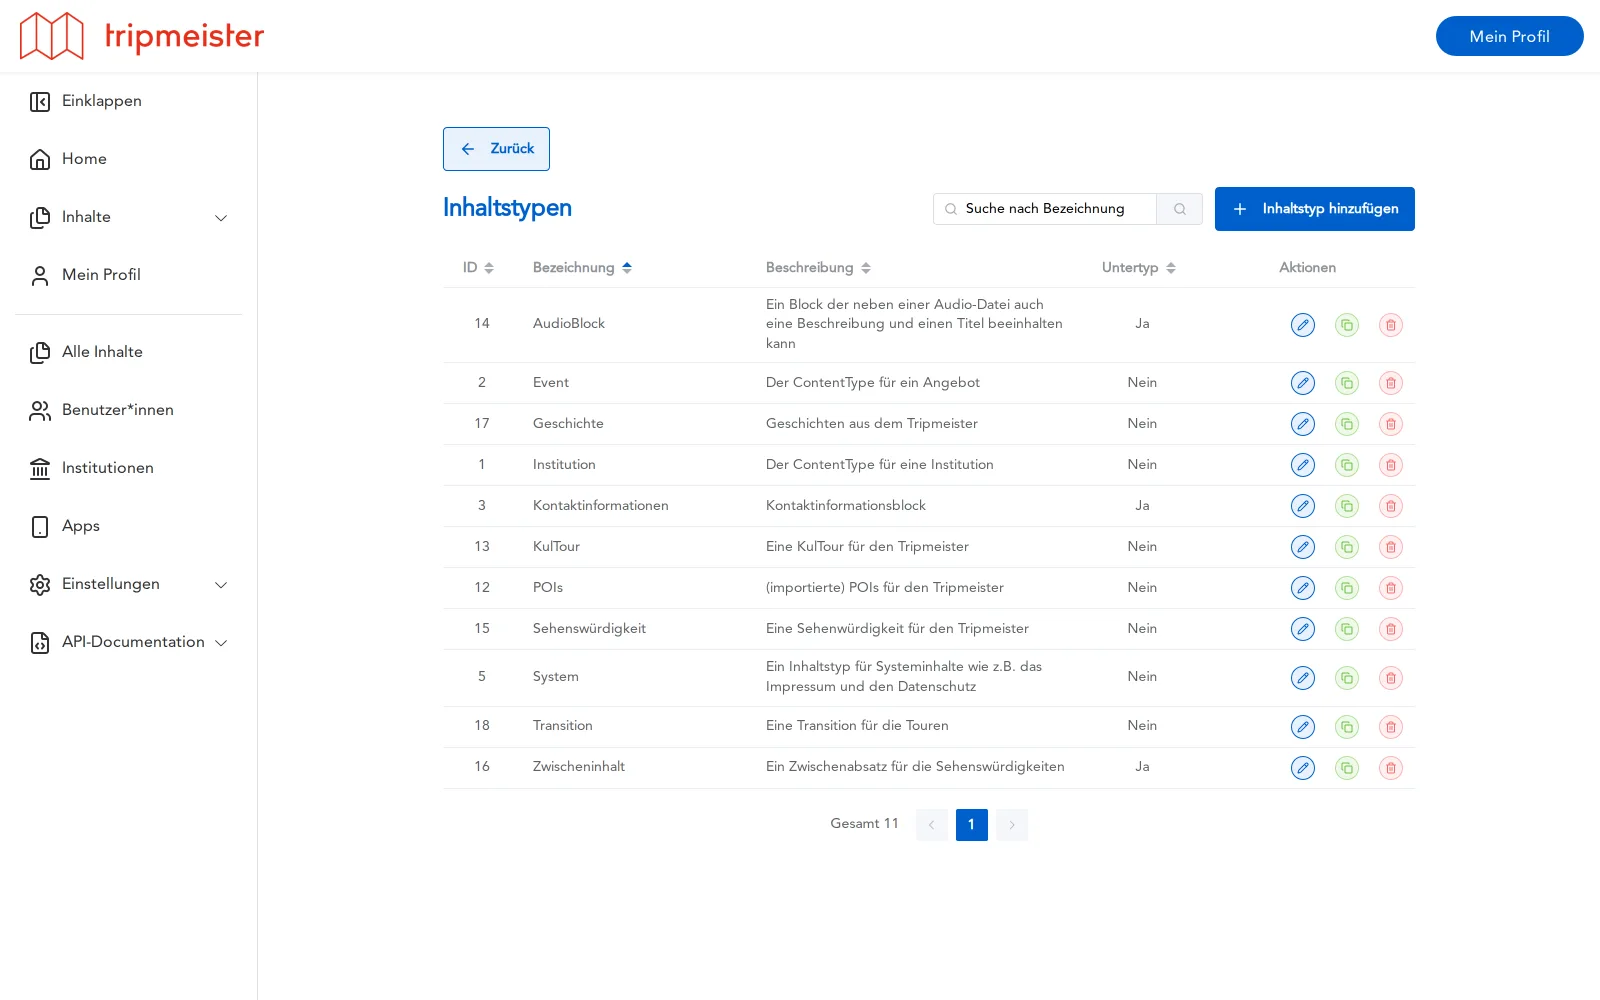Click the Zurück back button
This screenshot has width=1600, height=1000.
click(x=496, y=149)
